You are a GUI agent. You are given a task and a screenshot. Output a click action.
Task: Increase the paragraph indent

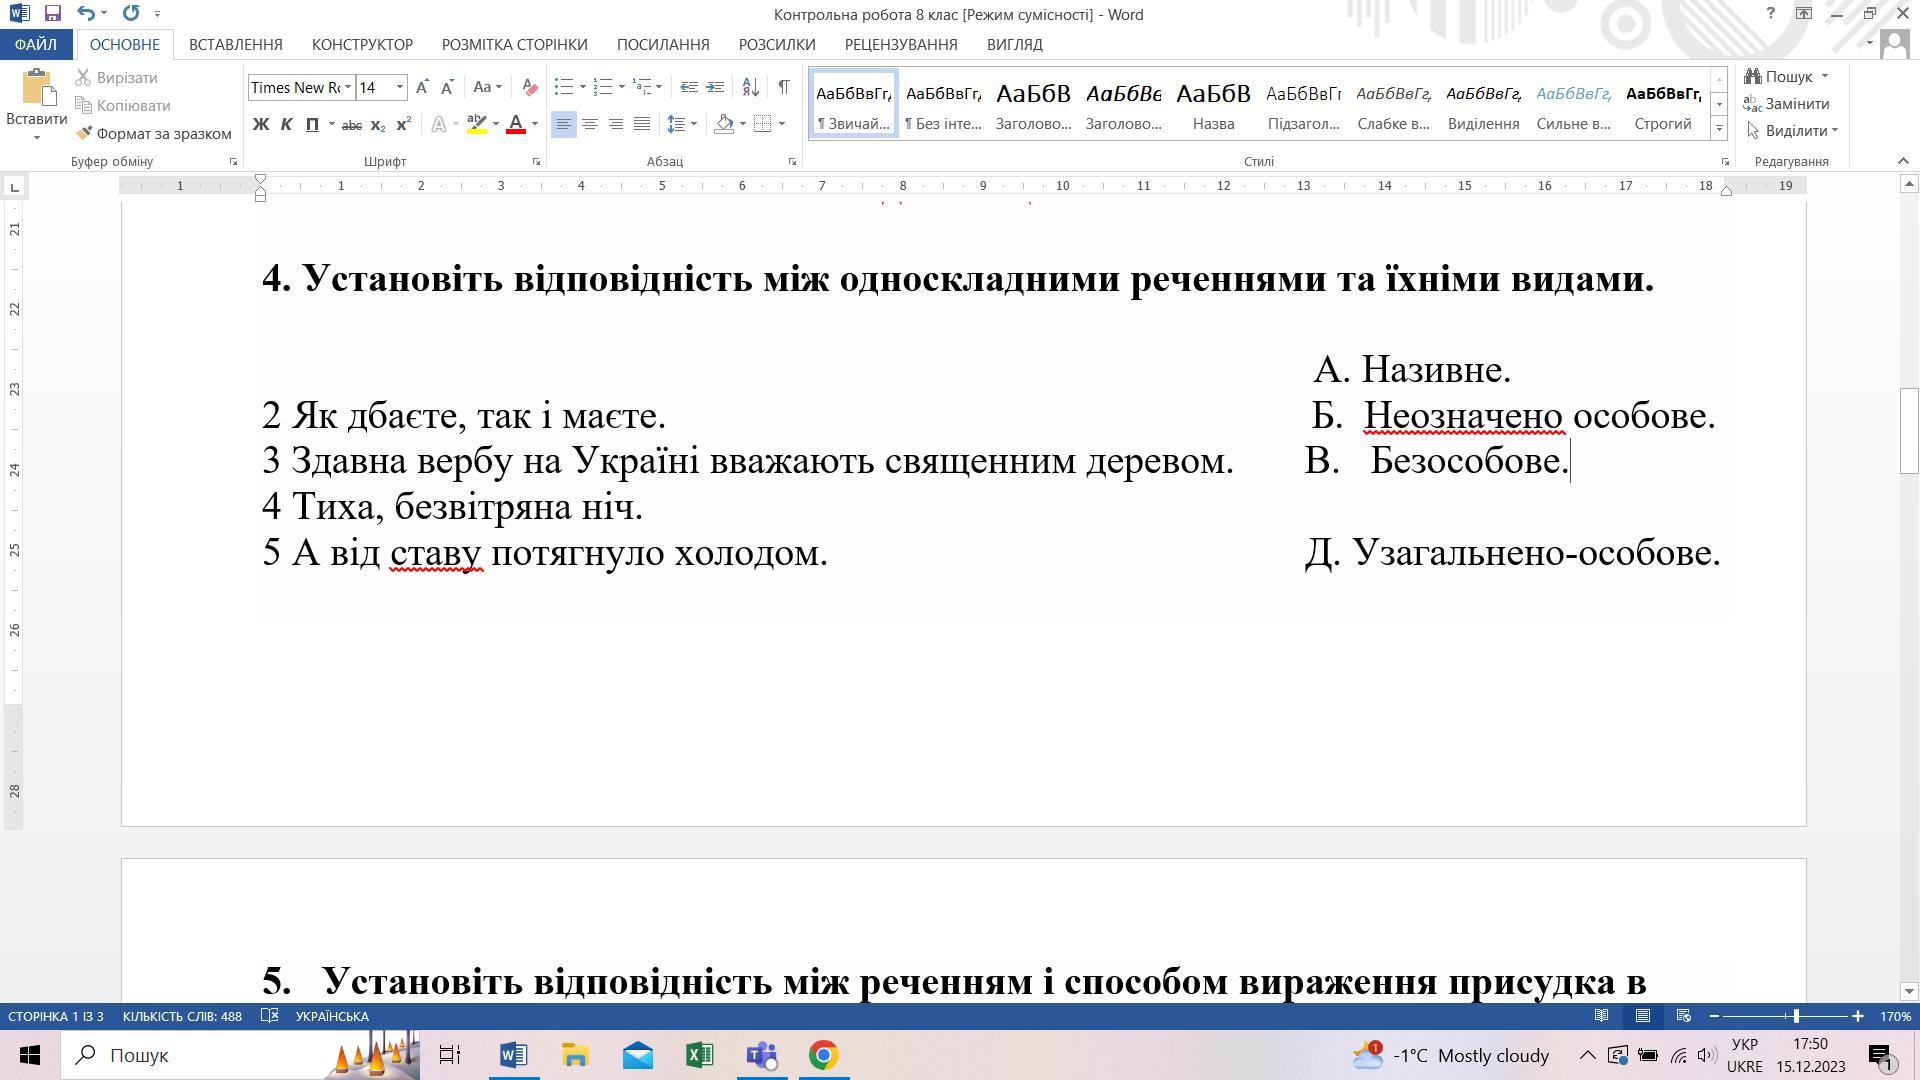click(x=715, y=87)
